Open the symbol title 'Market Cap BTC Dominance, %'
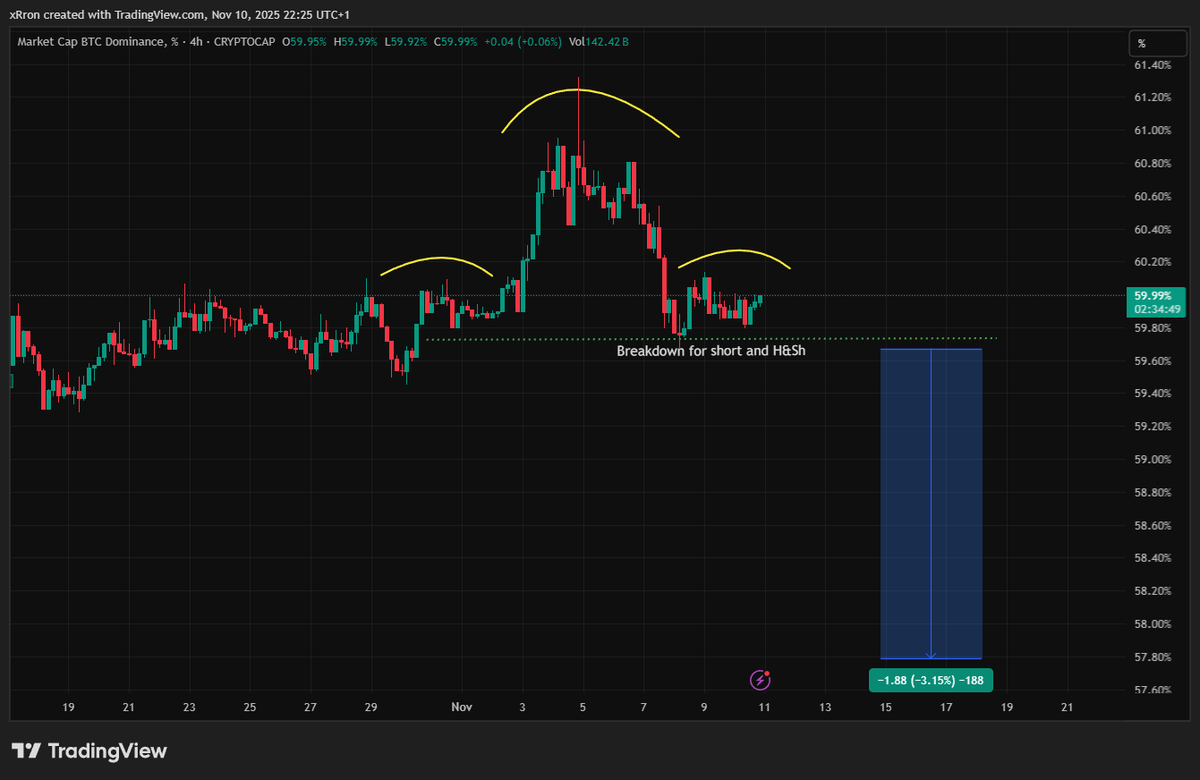This screenshot has width=1200, height=780. coord(98,41)
